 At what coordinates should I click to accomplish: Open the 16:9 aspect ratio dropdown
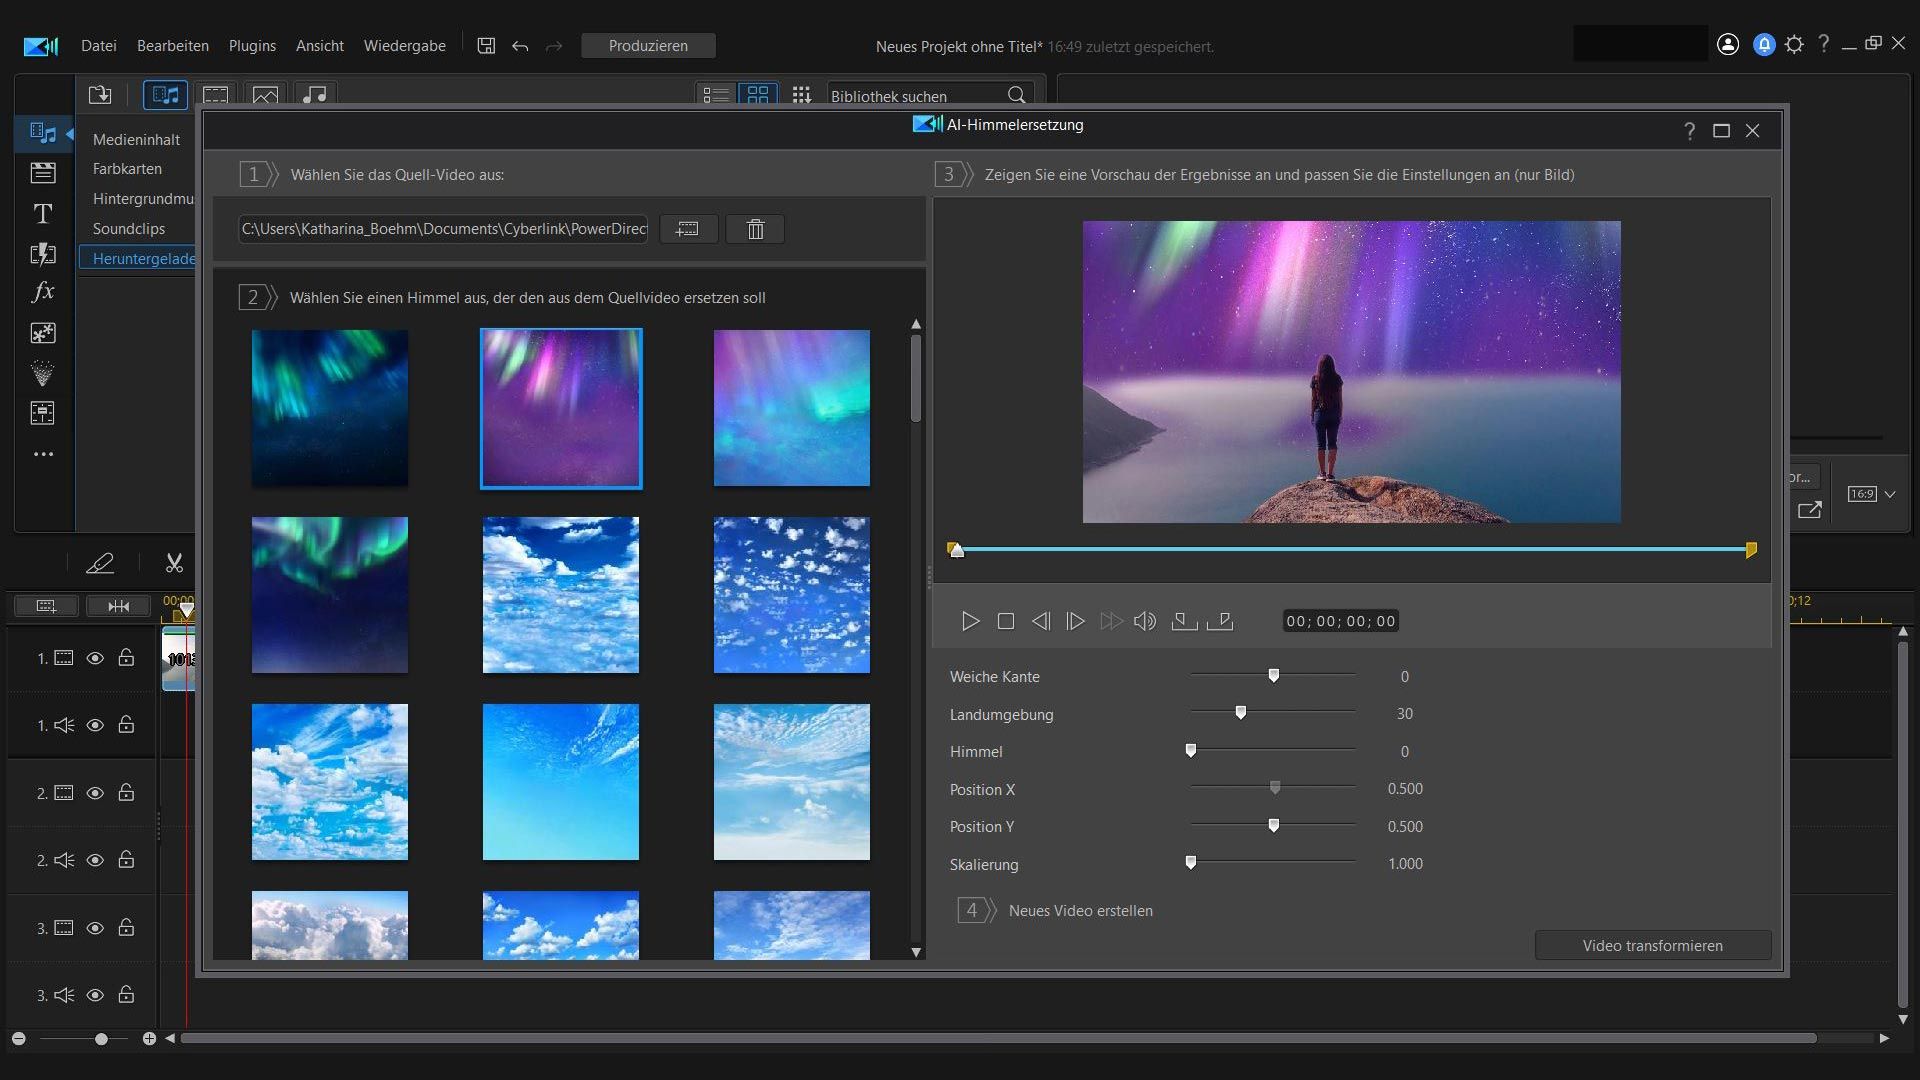pos(1871,494)
